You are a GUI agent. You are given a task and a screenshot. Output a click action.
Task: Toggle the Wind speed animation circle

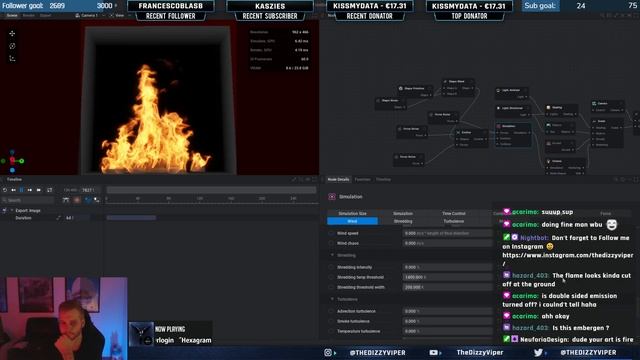pos(331,233)
